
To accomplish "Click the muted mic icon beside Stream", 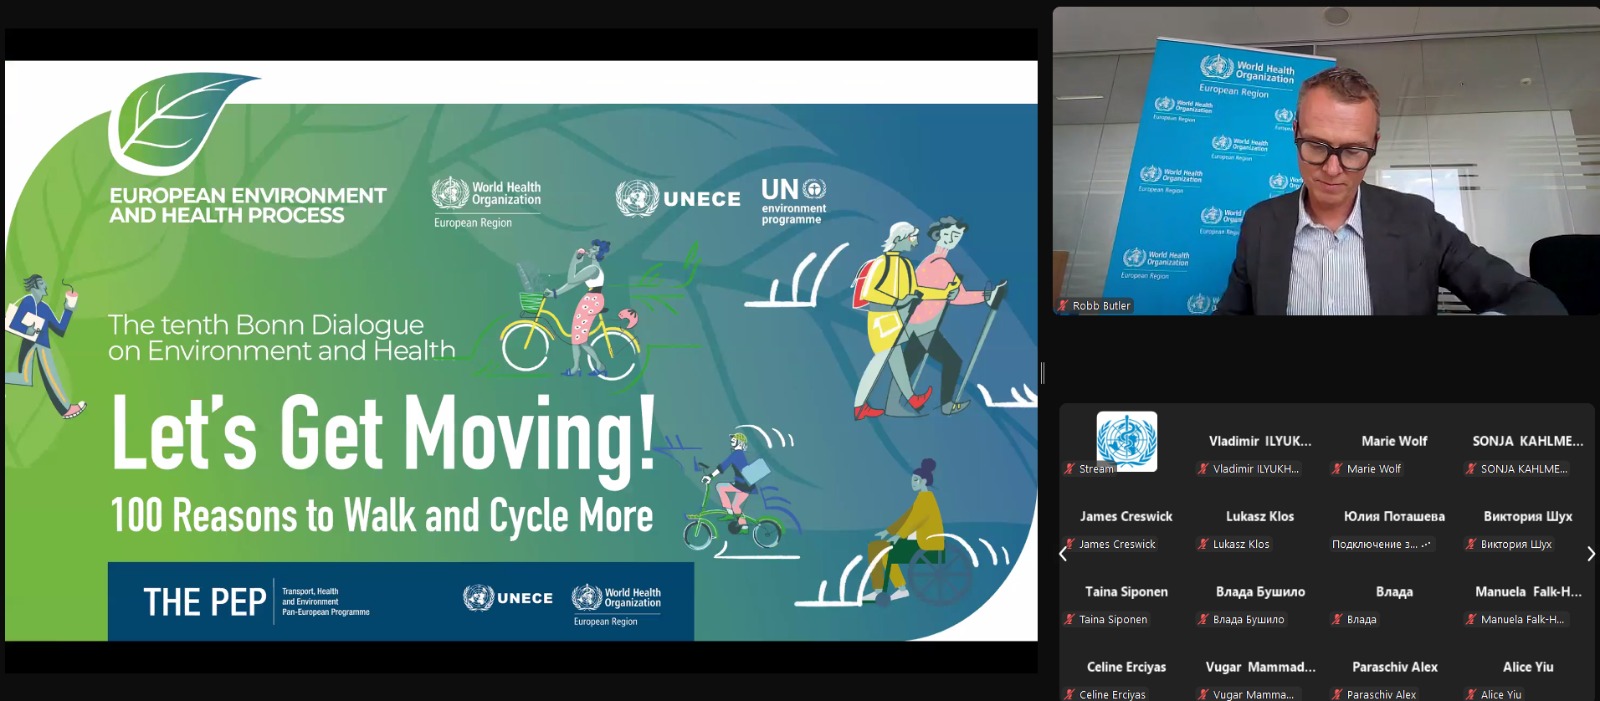I will pos(1070,469).
